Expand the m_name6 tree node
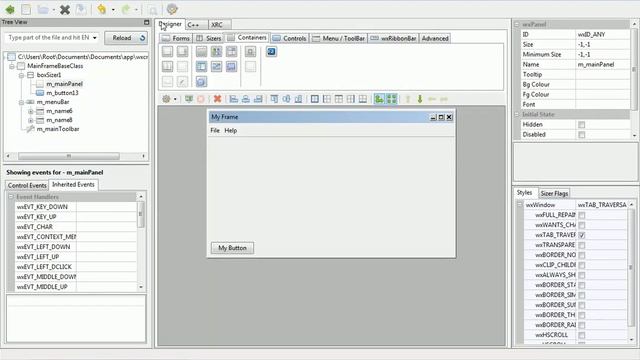Screen dimensions: 640x360 (x=31, y=111)
